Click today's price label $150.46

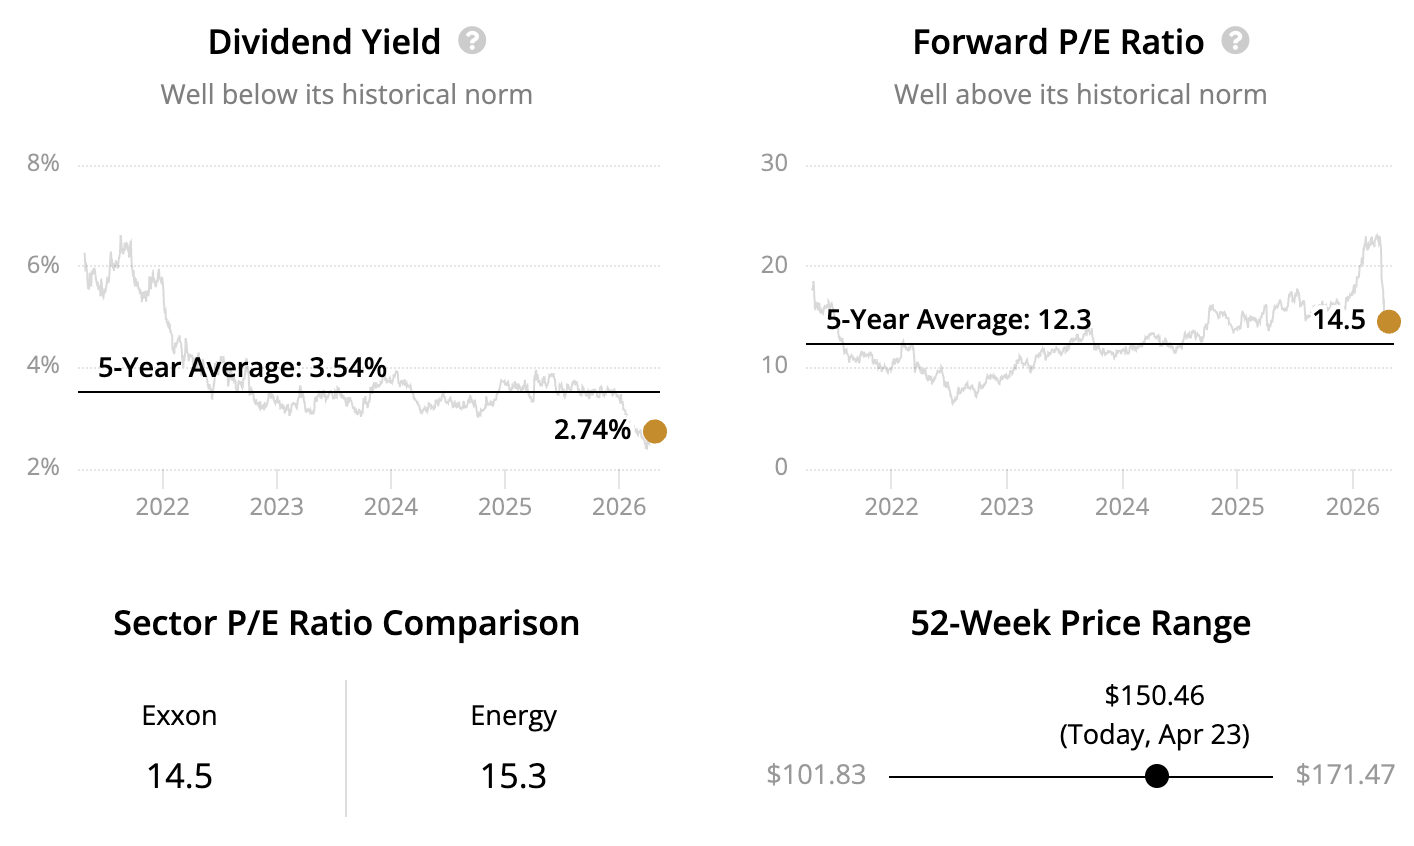[x=1154, y=695]
